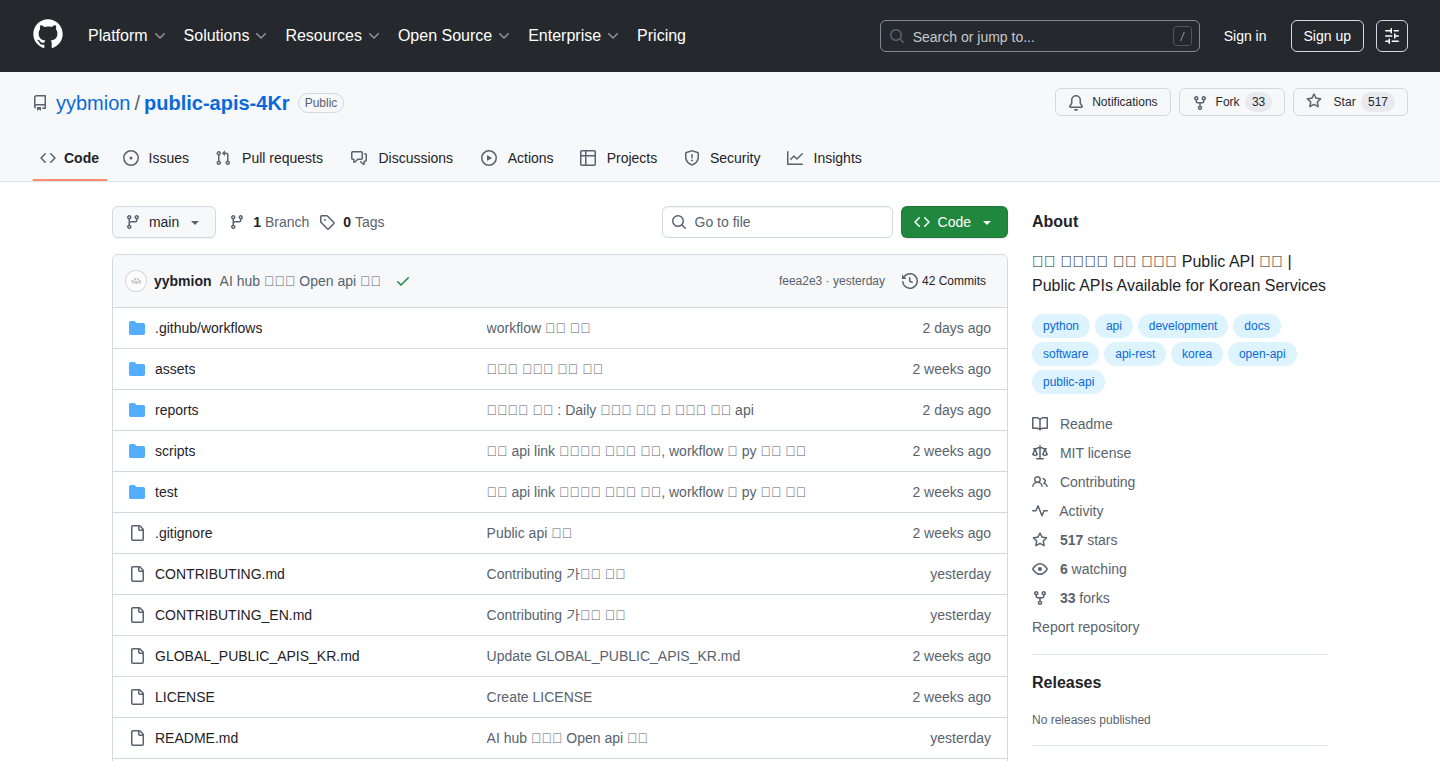The height and width of the screenshot is (761, 1440).
Task: Open the public-apis-4Kr repository link
Action: [x=217, y=103]
